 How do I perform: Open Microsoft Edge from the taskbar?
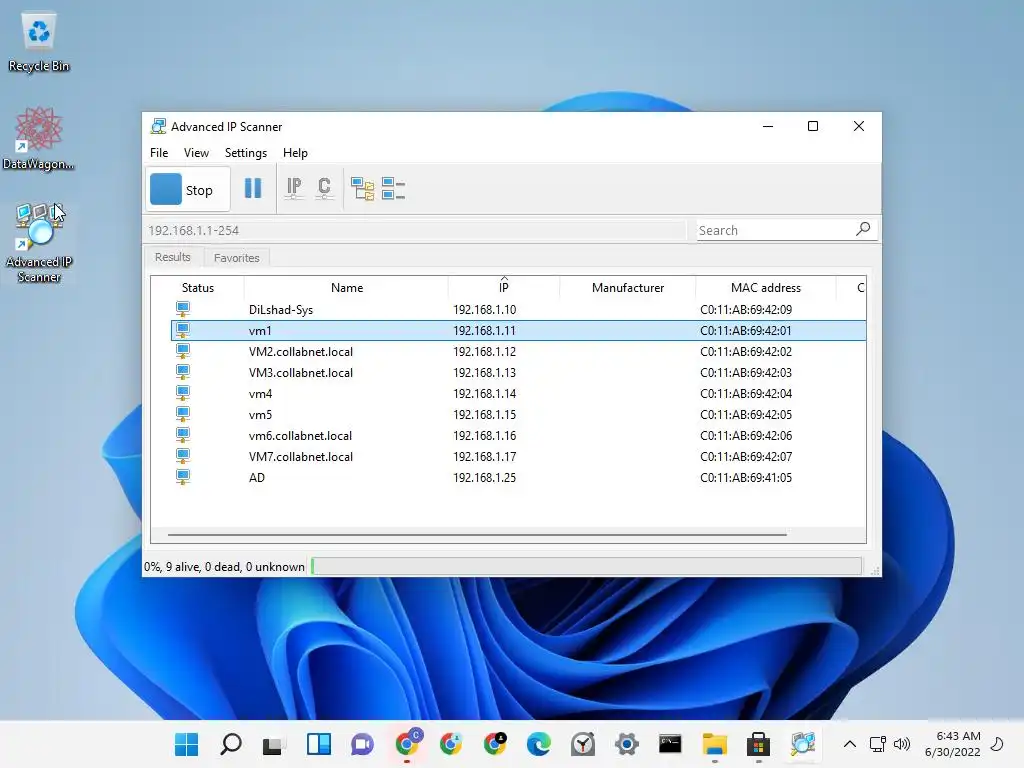point(539,744)
